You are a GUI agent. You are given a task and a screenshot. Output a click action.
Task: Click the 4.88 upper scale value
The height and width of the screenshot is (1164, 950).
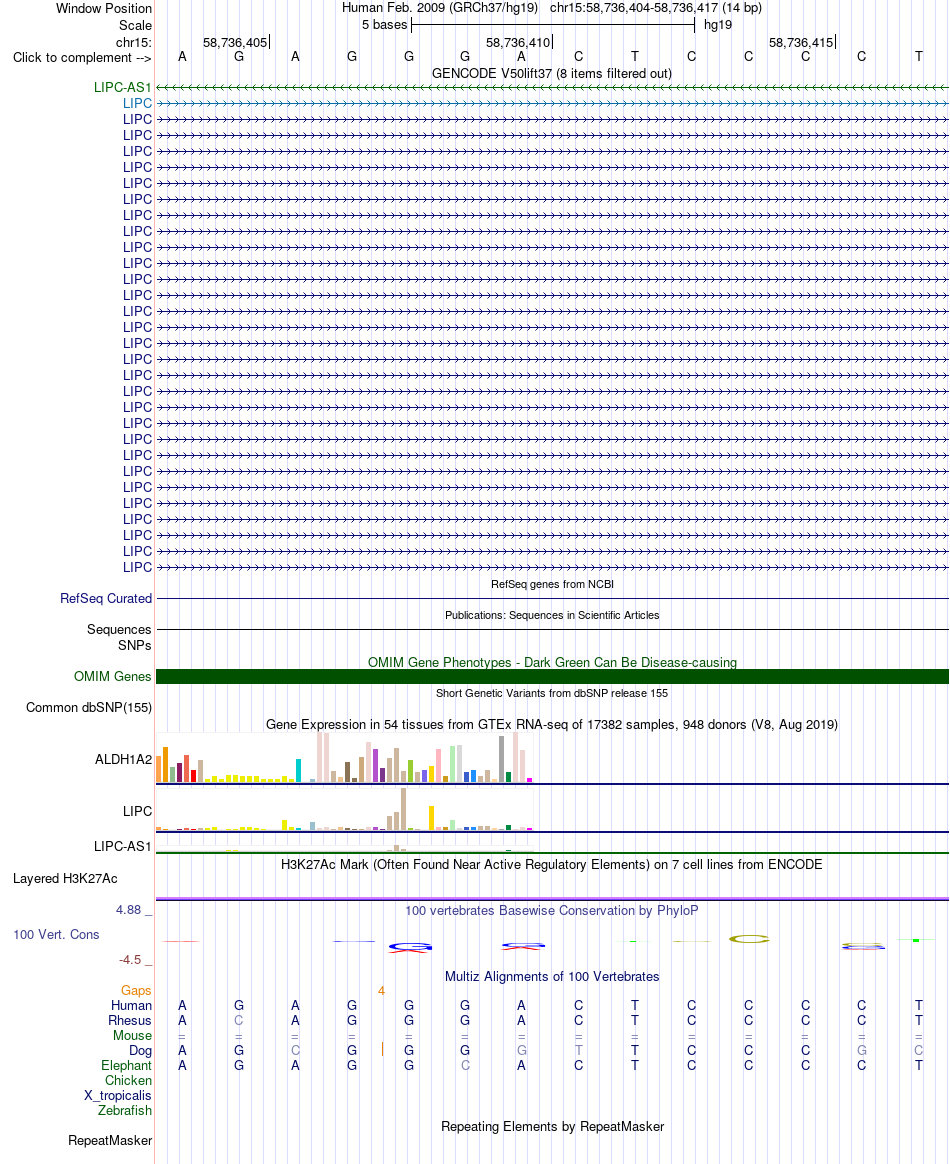(128, 910)
